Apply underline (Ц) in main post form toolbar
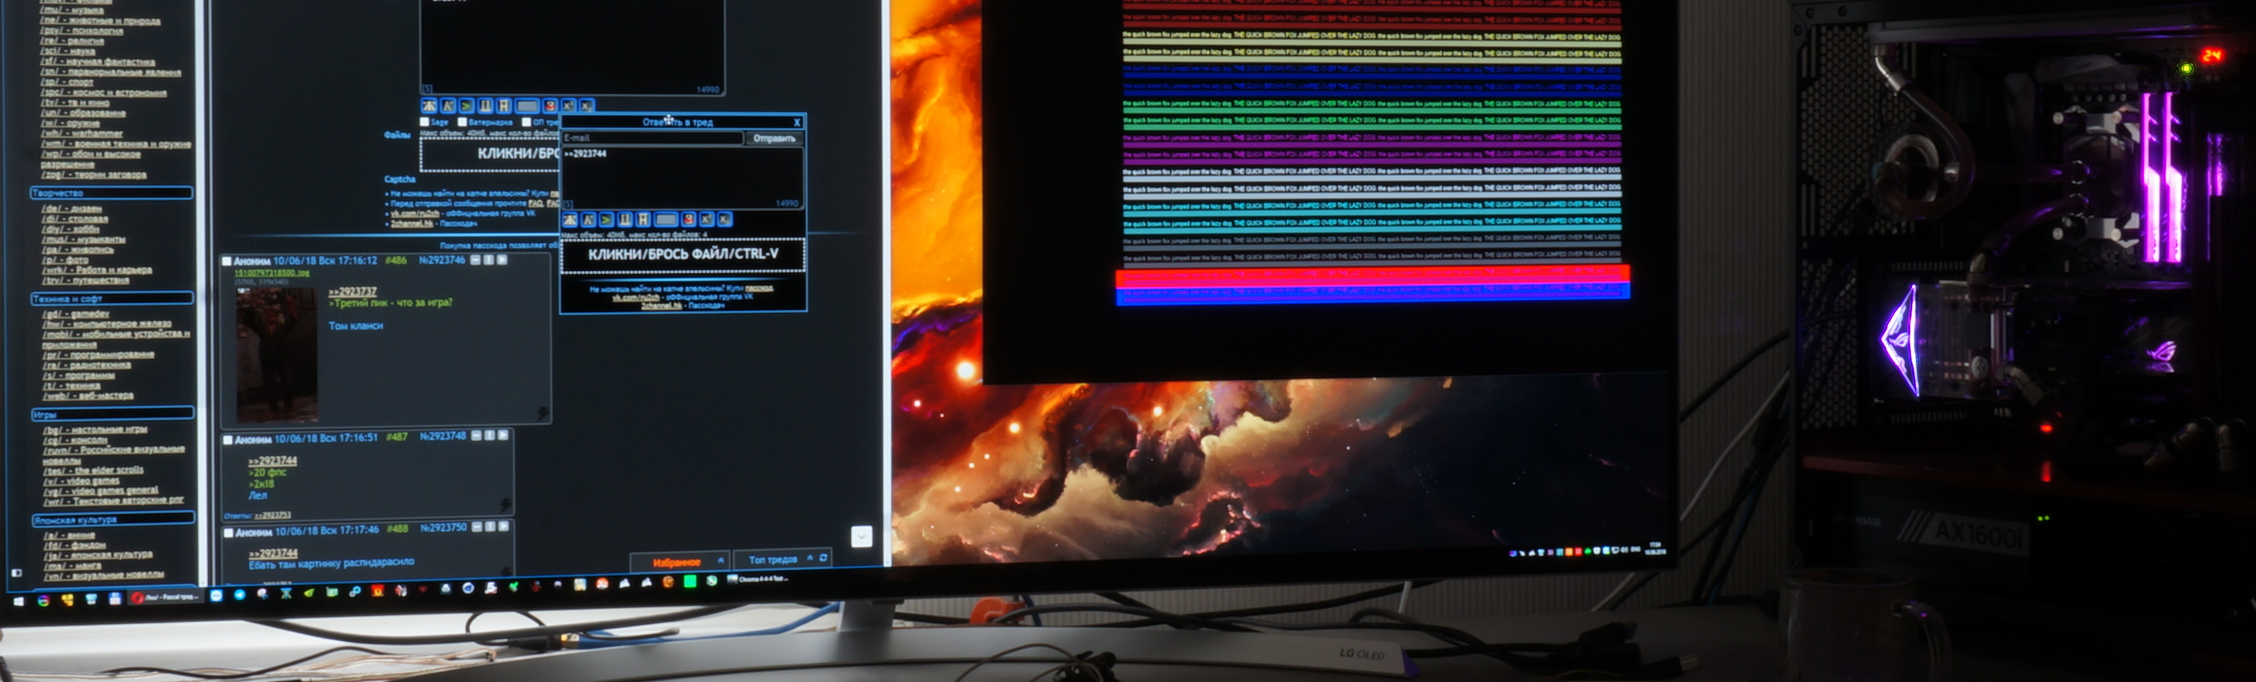The width and height of the screenshot is (2256, 682). 485,106
